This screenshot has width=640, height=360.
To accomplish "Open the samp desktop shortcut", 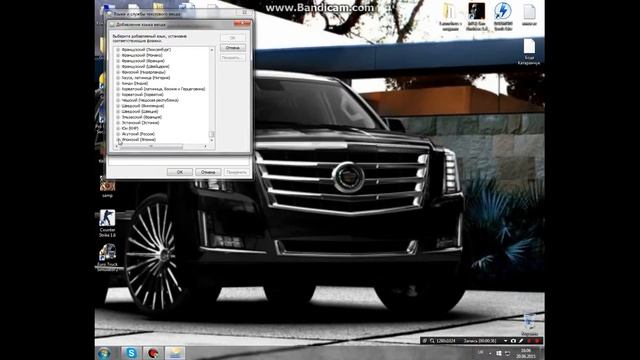I will 107,188.
